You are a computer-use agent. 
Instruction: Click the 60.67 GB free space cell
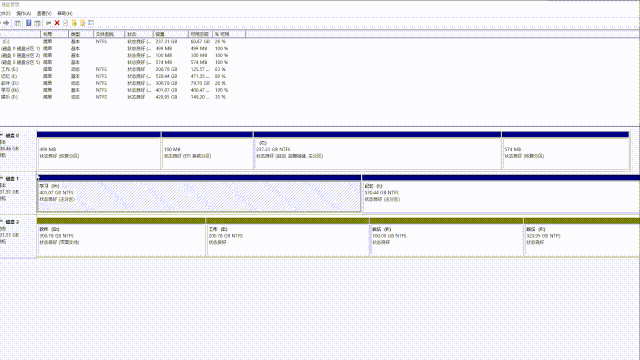pos(200,42)
